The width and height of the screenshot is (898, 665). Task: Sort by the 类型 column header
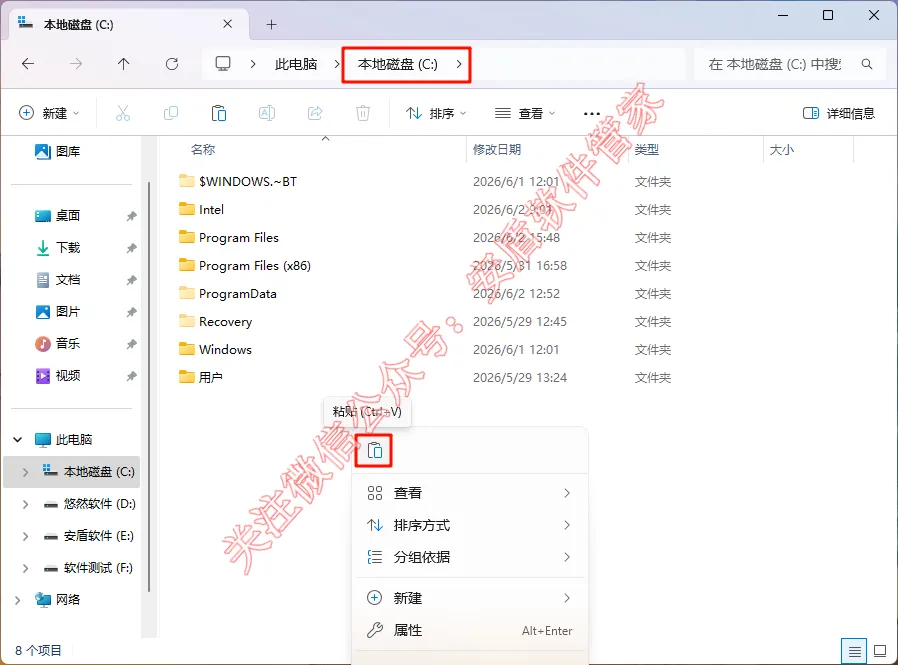[x=647, y=149]
